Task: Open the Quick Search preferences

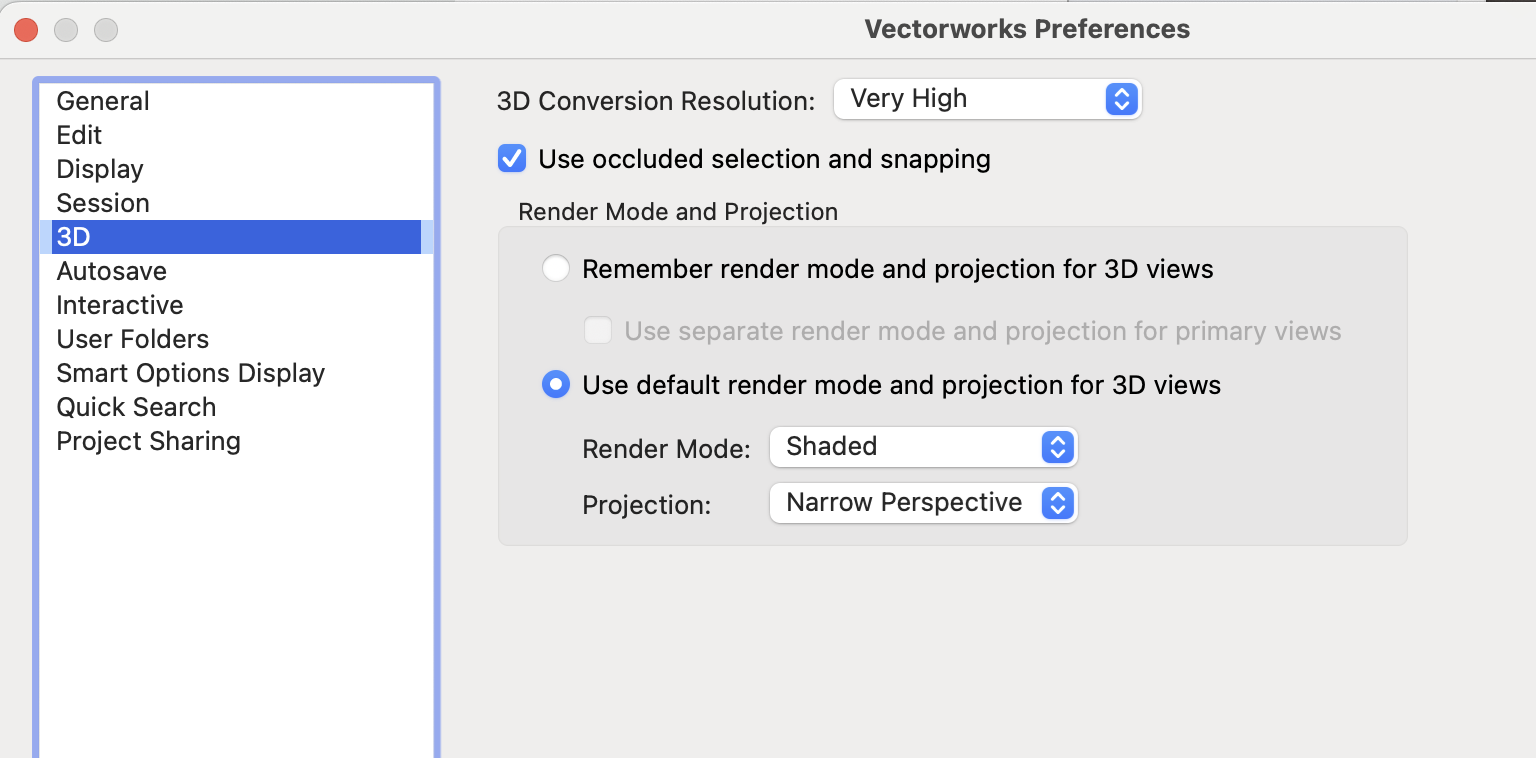Action: pos(136,407)
